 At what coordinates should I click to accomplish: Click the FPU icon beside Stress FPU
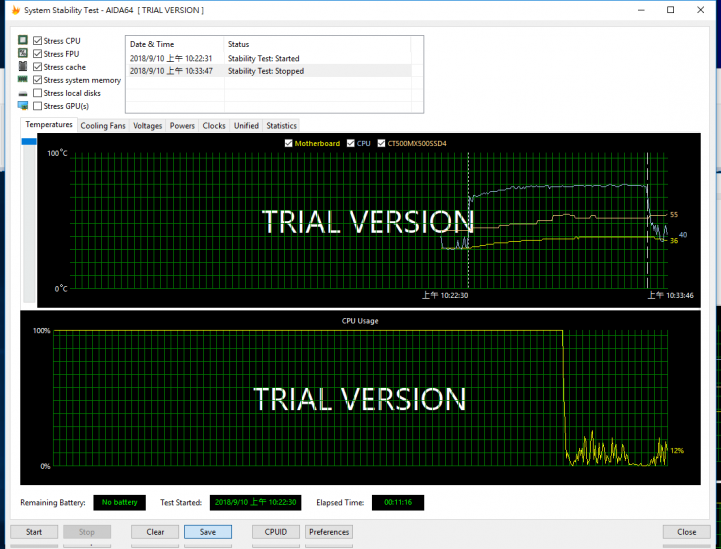[23, 53]
